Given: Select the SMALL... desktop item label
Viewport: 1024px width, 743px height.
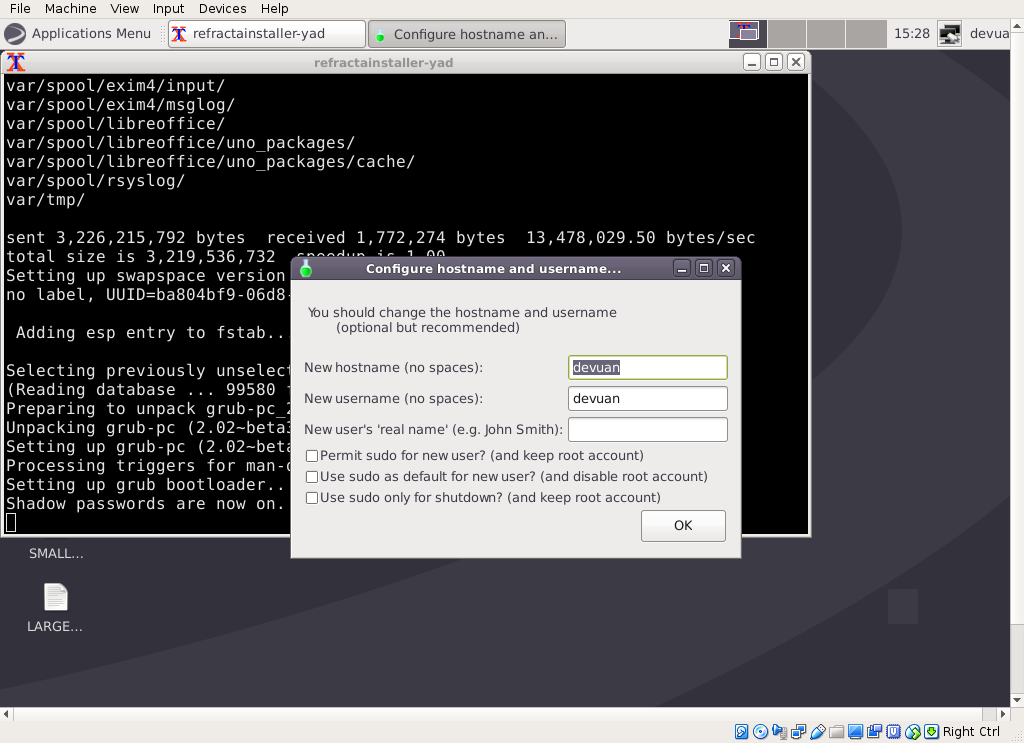Looking at the screenshot, I should pyautogui.click(x=56, y=553).
